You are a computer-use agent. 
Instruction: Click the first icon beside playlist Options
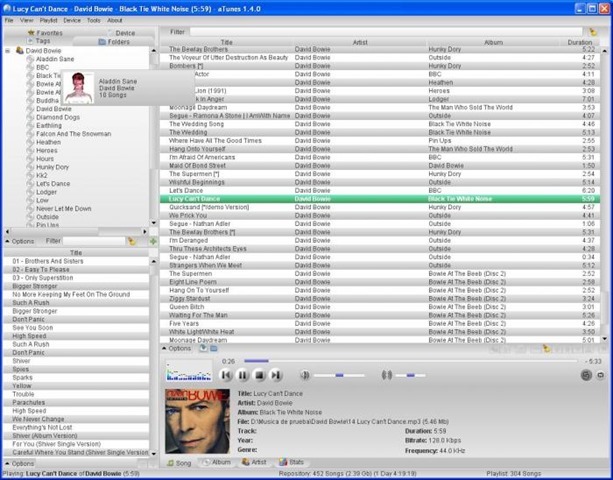203,348
